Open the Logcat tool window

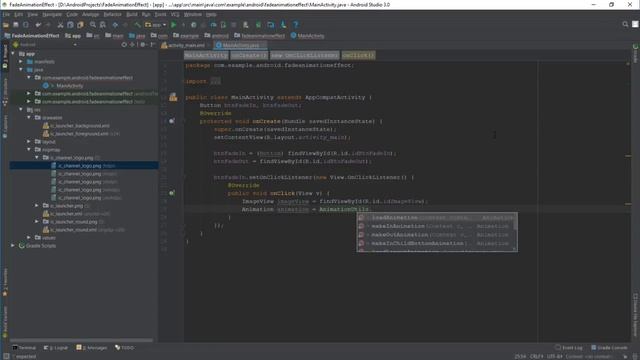[56, 348]
